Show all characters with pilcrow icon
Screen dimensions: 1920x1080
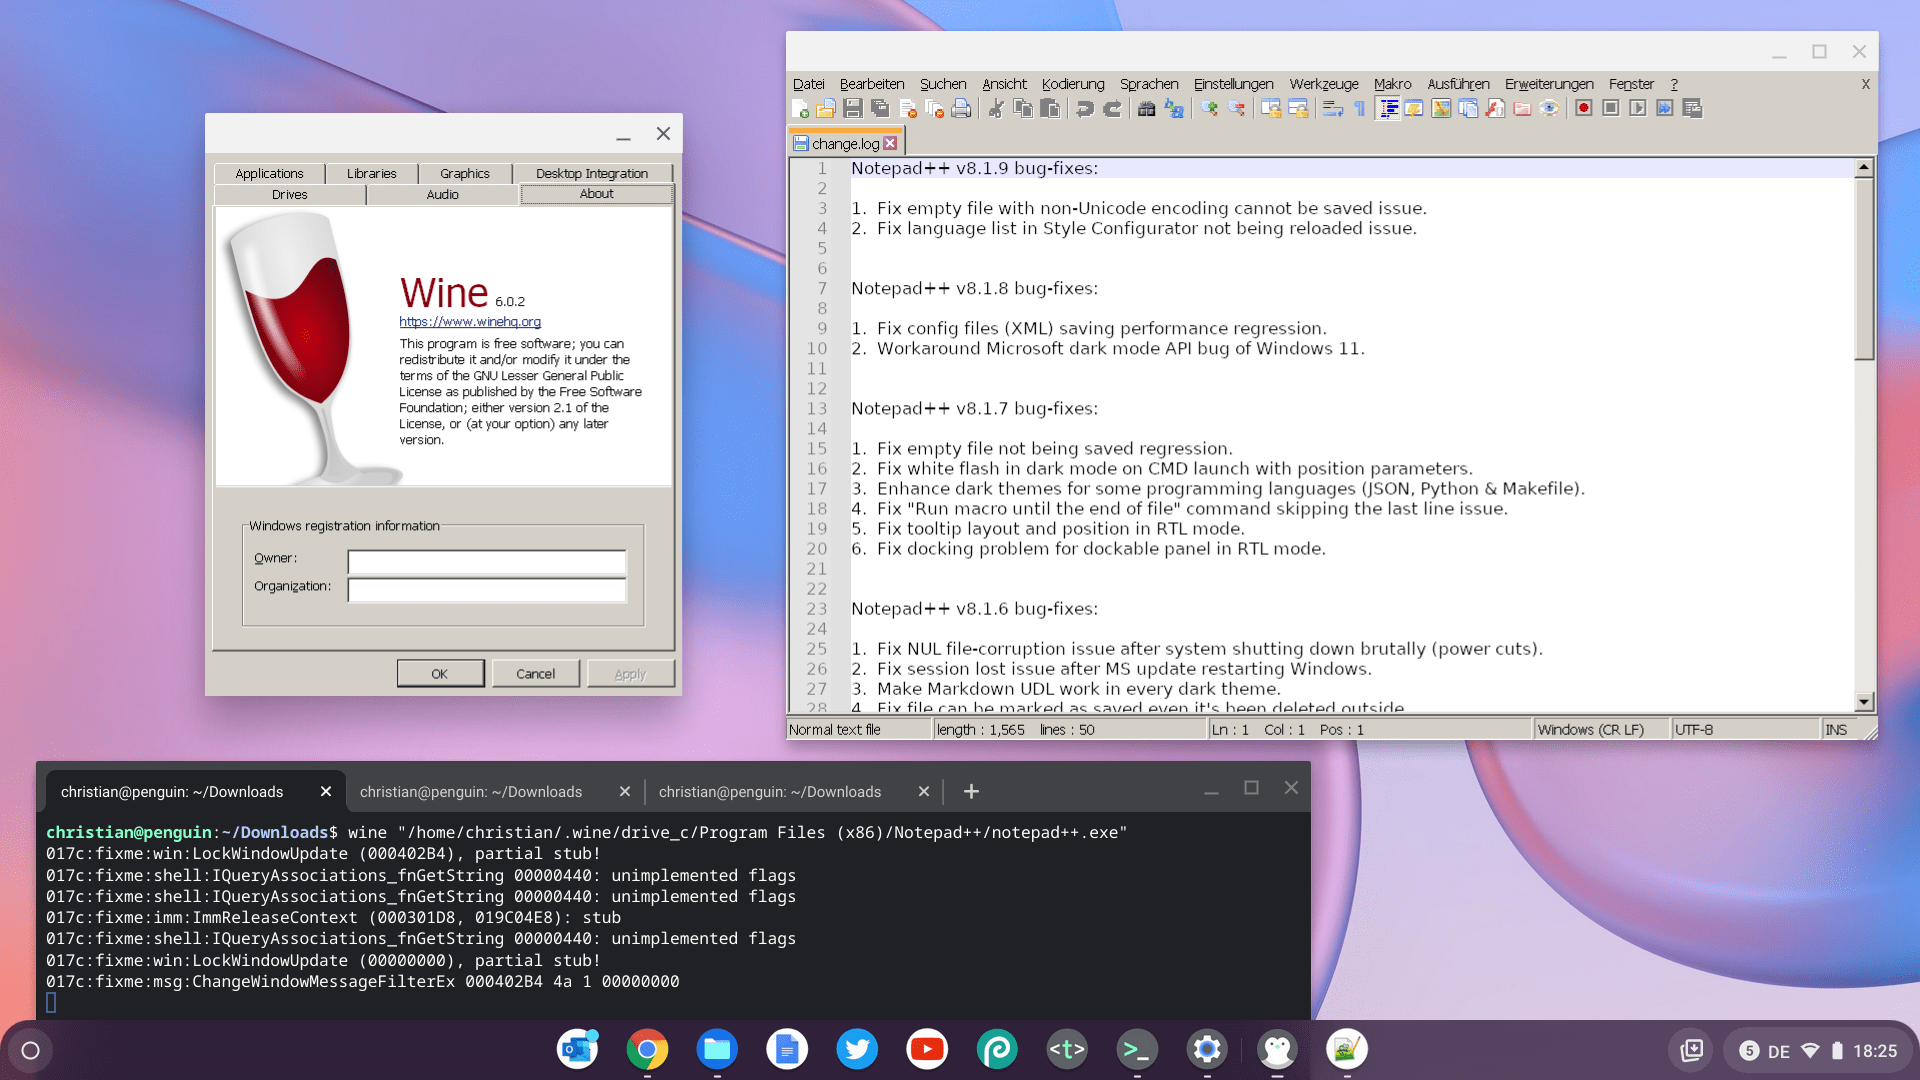coord(1360,109)
